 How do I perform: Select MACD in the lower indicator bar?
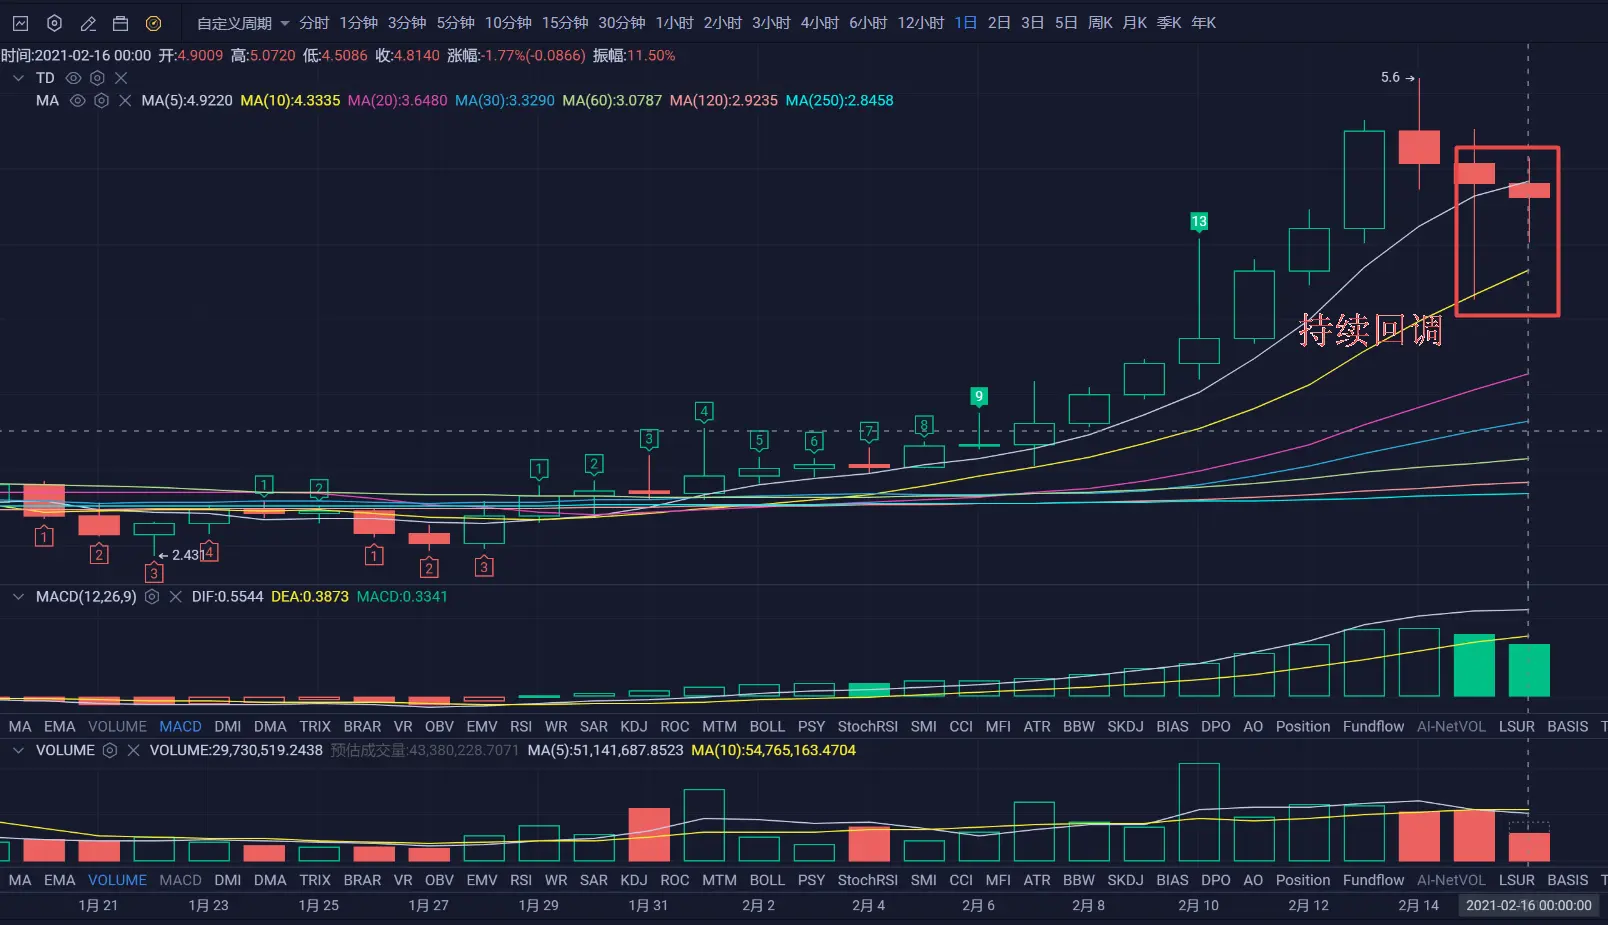(180, 881)
